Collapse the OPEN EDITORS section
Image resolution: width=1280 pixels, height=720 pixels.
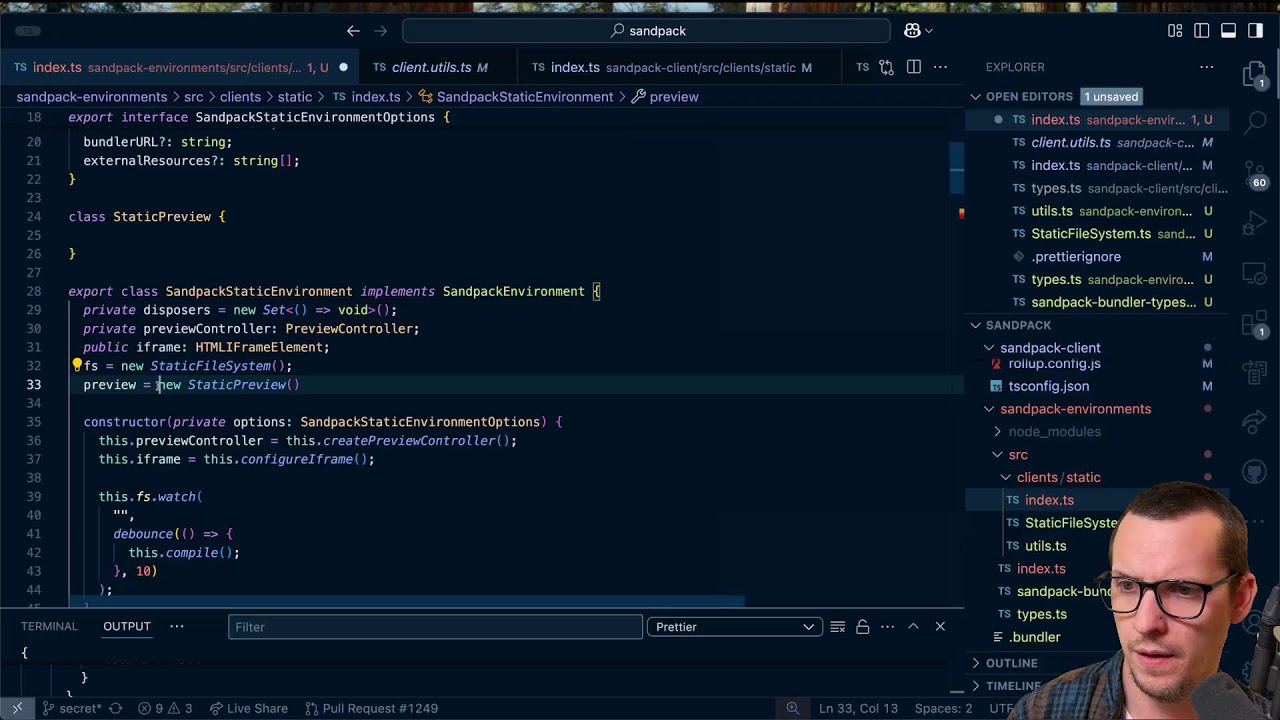pyautogui.click(x=976, y=97)
